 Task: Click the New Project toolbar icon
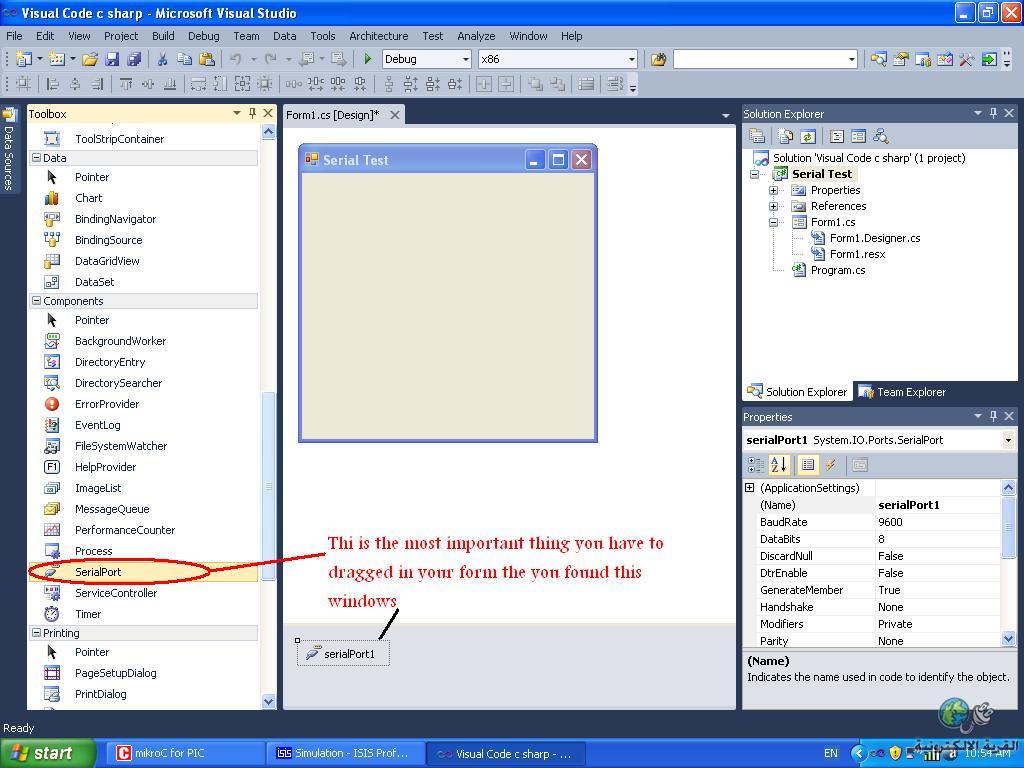point(23,59)
